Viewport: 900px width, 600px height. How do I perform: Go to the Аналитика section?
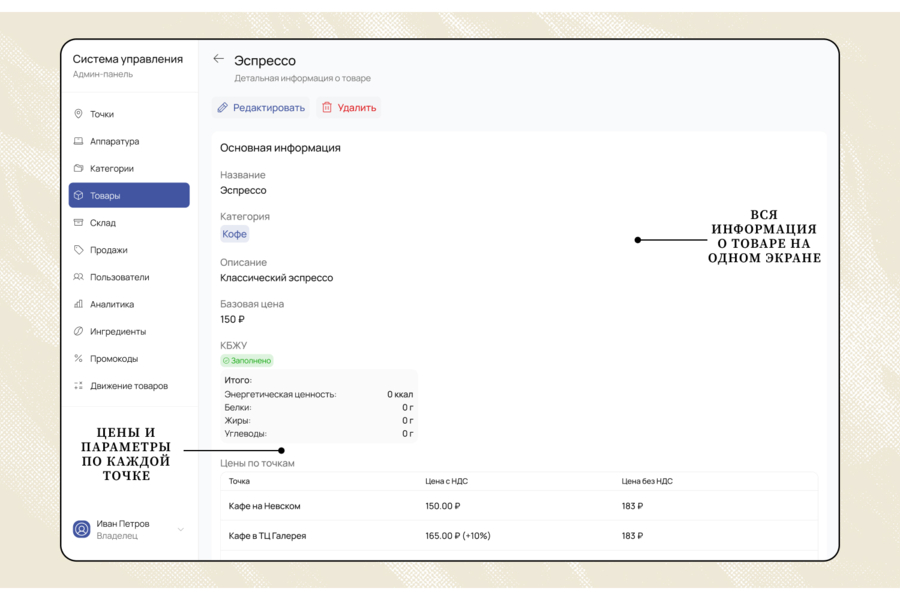coord(129,304)
